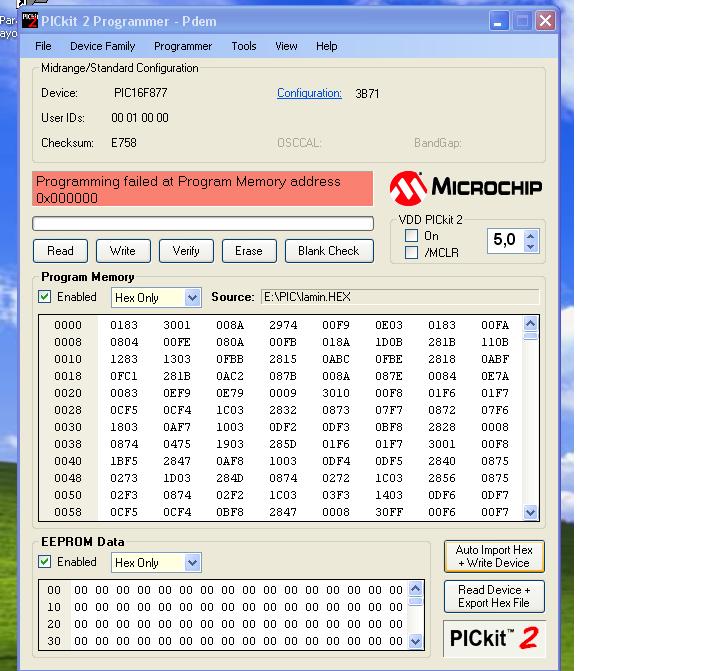This screenshot has height=671, width=720.
Task: Disable EEPROM Data Enabled checkbox
Action: (45, 562)
